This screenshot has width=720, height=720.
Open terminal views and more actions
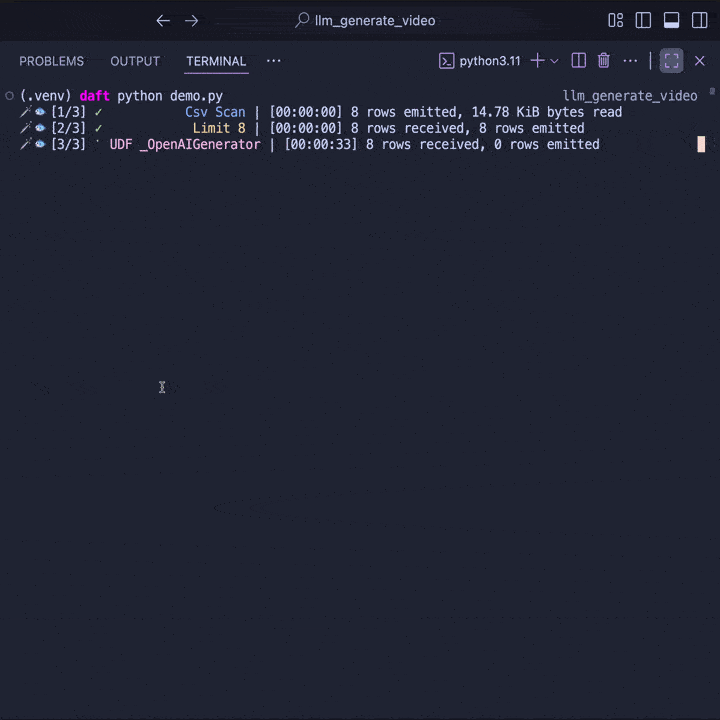coord(630,61)
